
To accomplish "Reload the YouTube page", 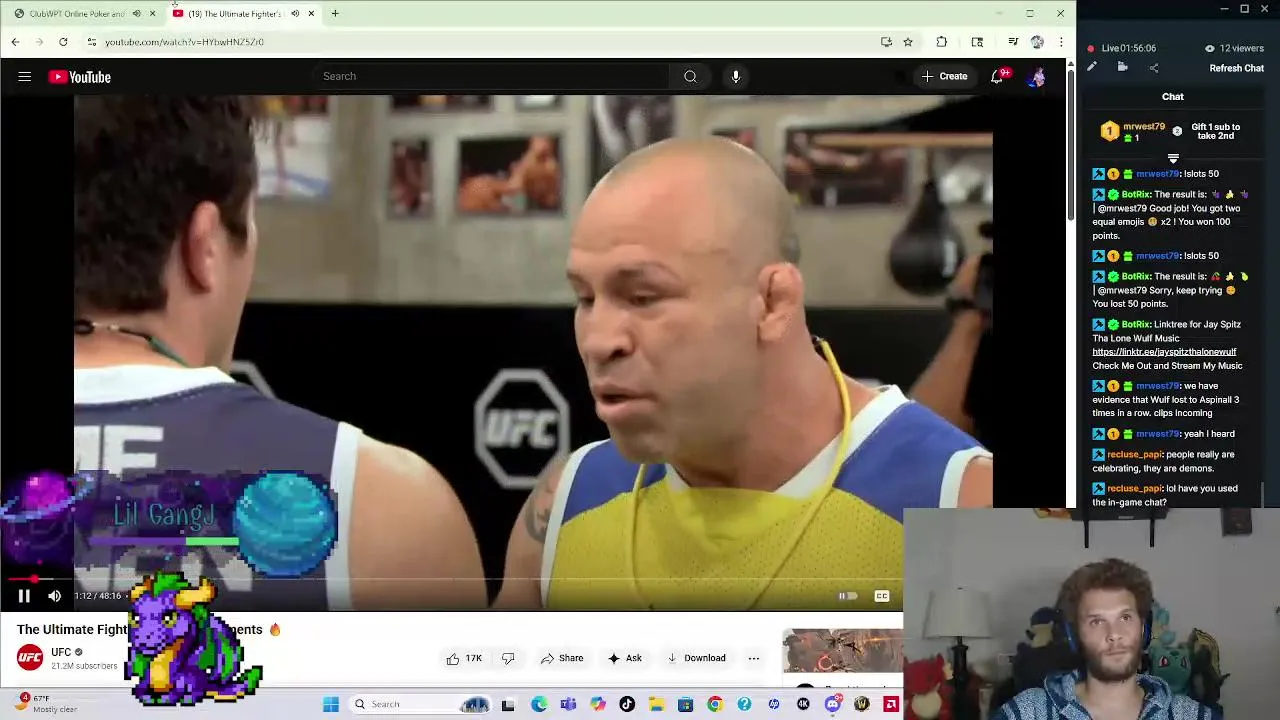I will coord(63,42).
